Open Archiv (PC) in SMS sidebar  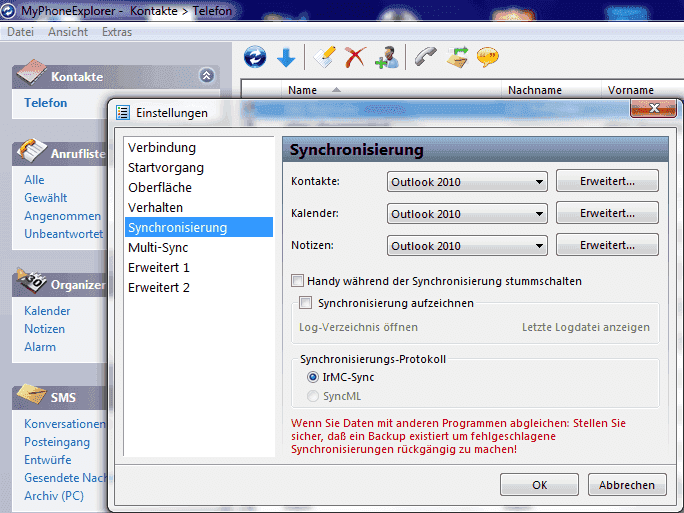coord(54,496)
